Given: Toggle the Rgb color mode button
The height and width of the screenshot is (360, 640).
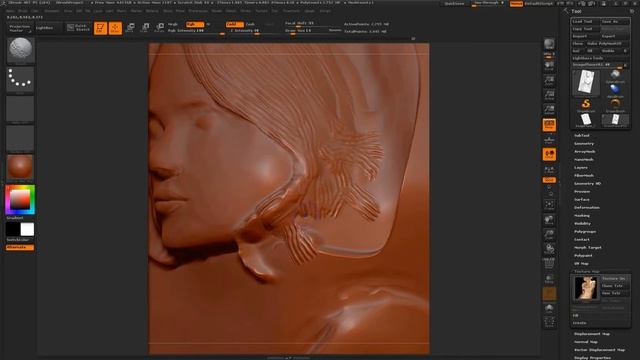Looking at the screenshot, I should pyautogui.click(x=195, y=24).
